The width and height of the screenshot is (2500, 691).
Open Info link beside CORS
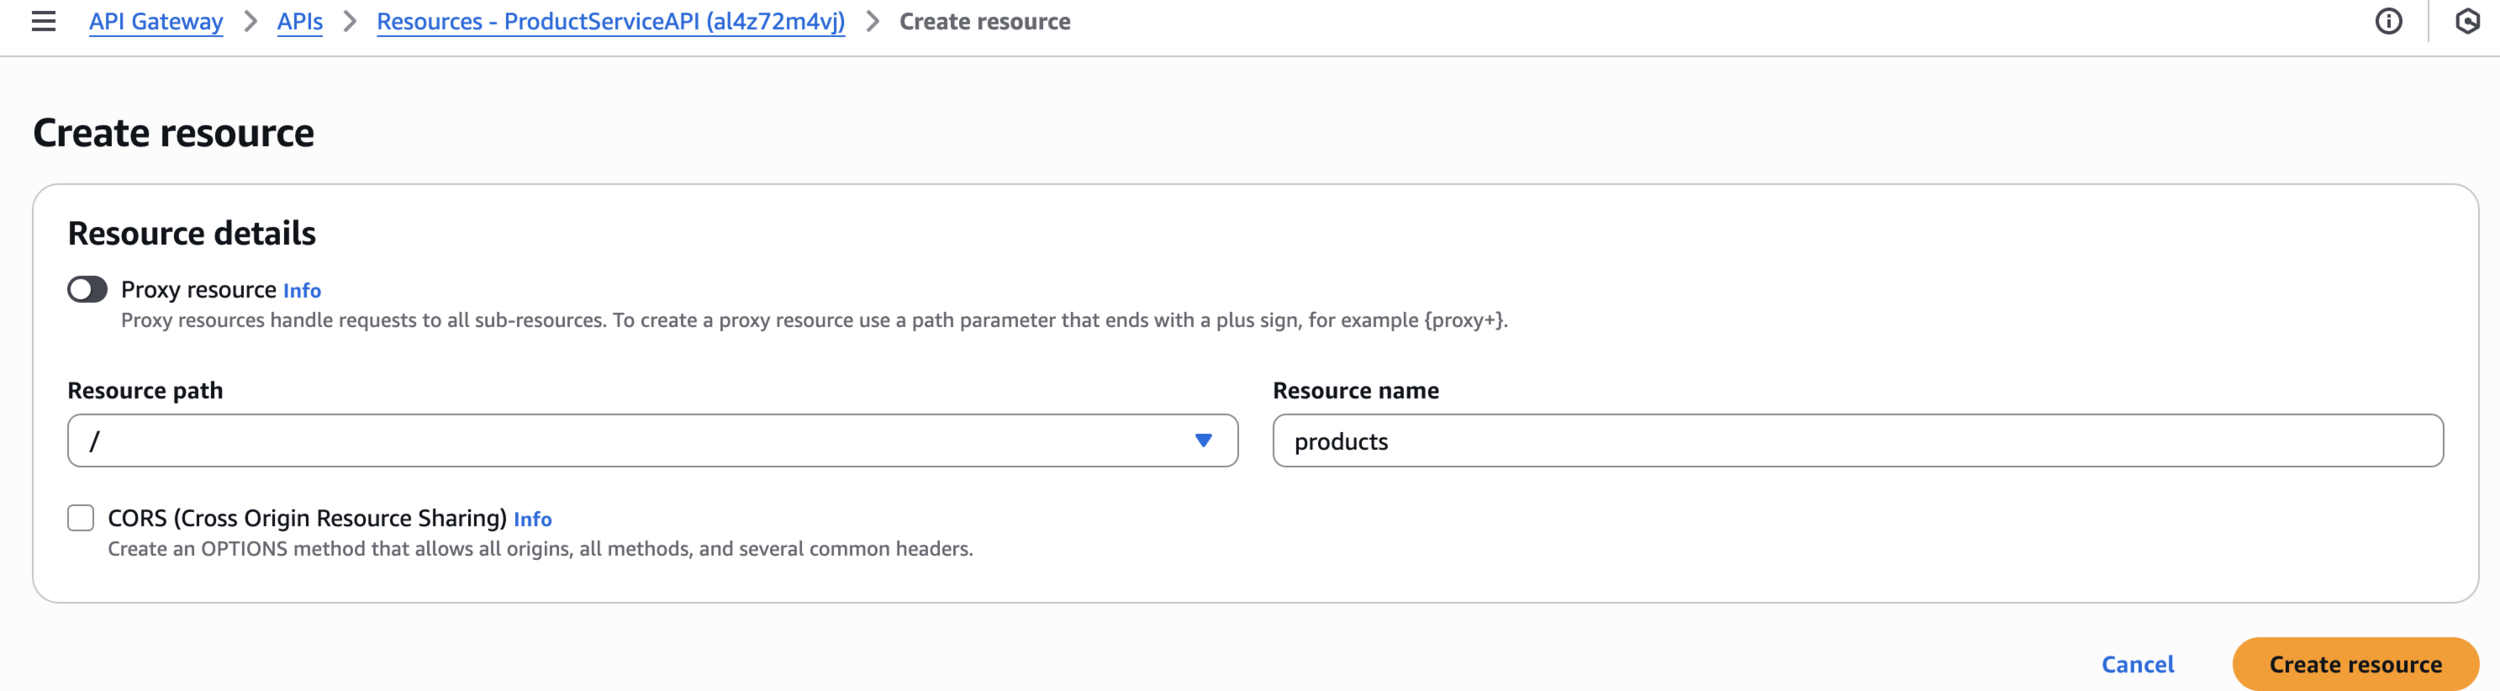[x=533, y=519]
